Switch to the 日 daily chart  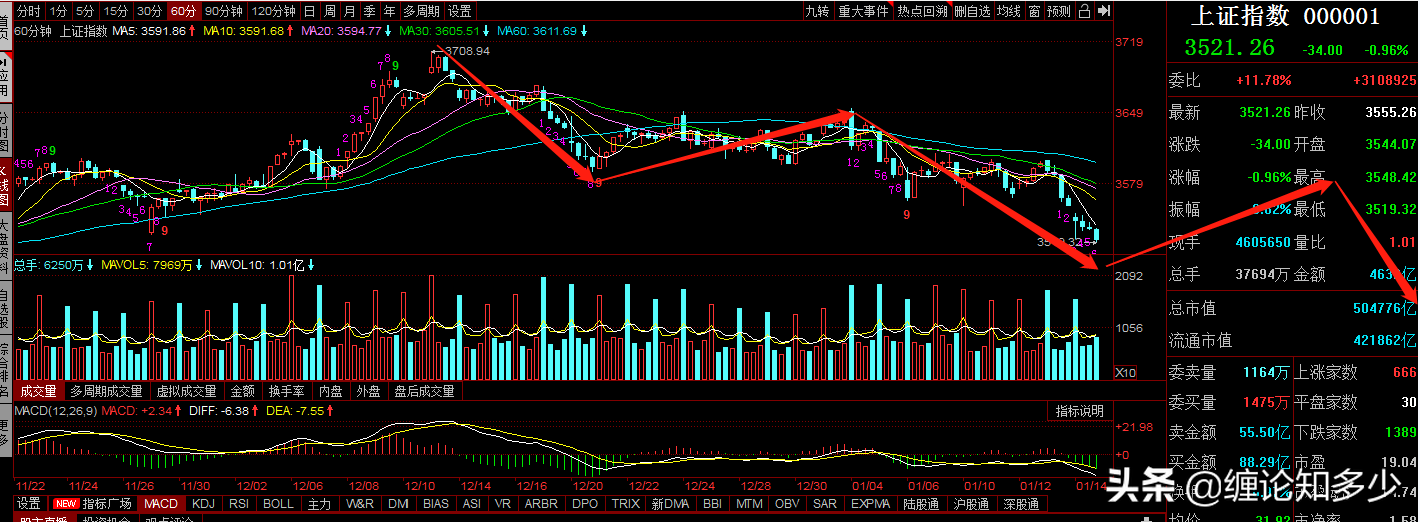(x=309, y=11)
